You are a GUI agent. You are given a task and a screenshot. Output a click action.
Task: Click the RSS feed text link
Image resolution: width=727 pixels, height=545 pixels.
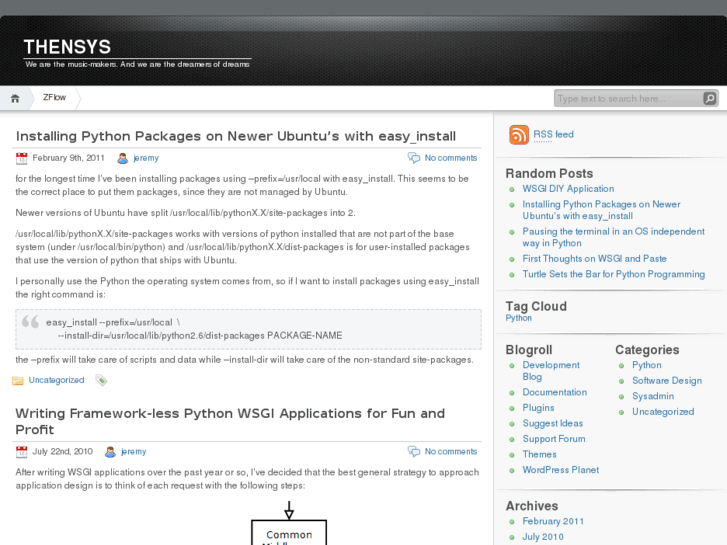(x=553, y=134)
